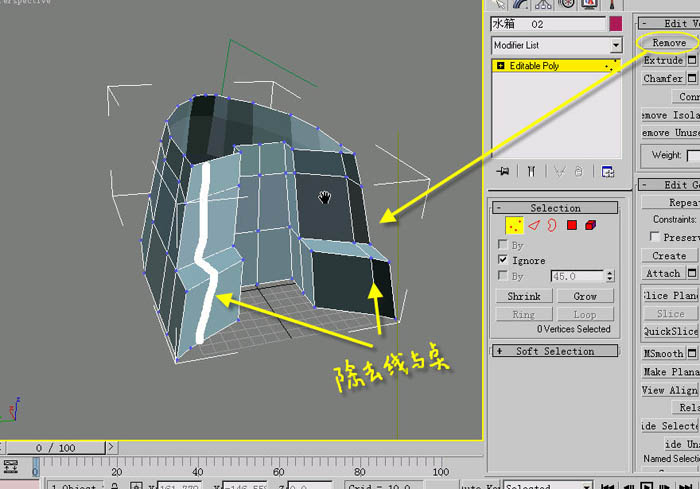Open Configure Modifier Sets icon
700x489 pixels.
click(x=608, y=171)
